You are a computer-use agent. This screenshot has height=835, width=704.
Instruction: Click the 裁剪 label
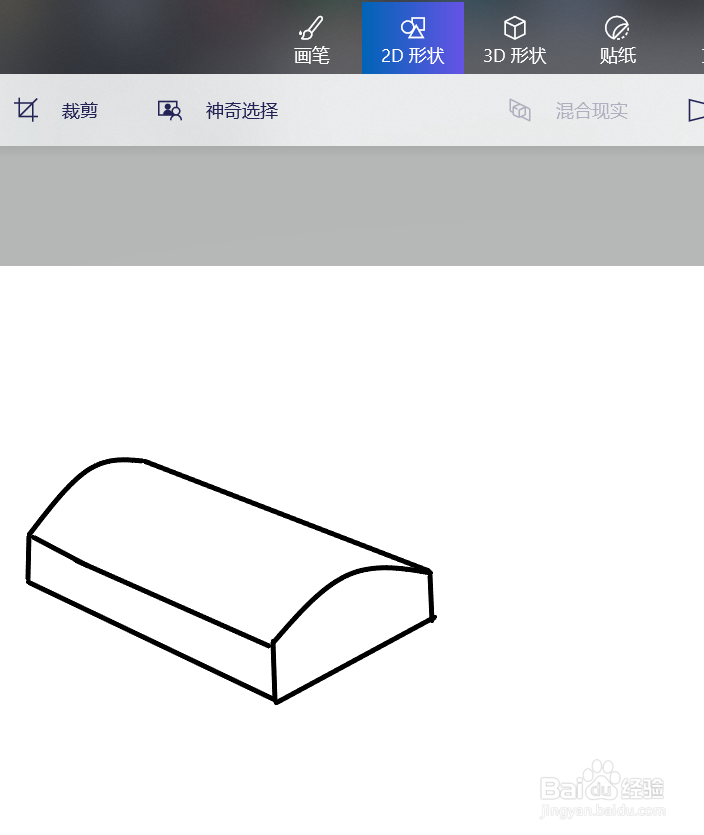click(79, 111)
